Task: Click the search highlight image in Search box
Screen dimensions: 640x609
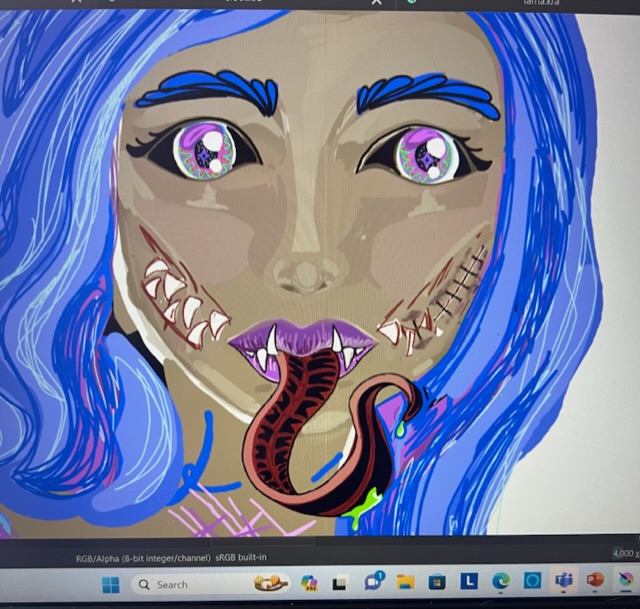Action: [270, 583]
